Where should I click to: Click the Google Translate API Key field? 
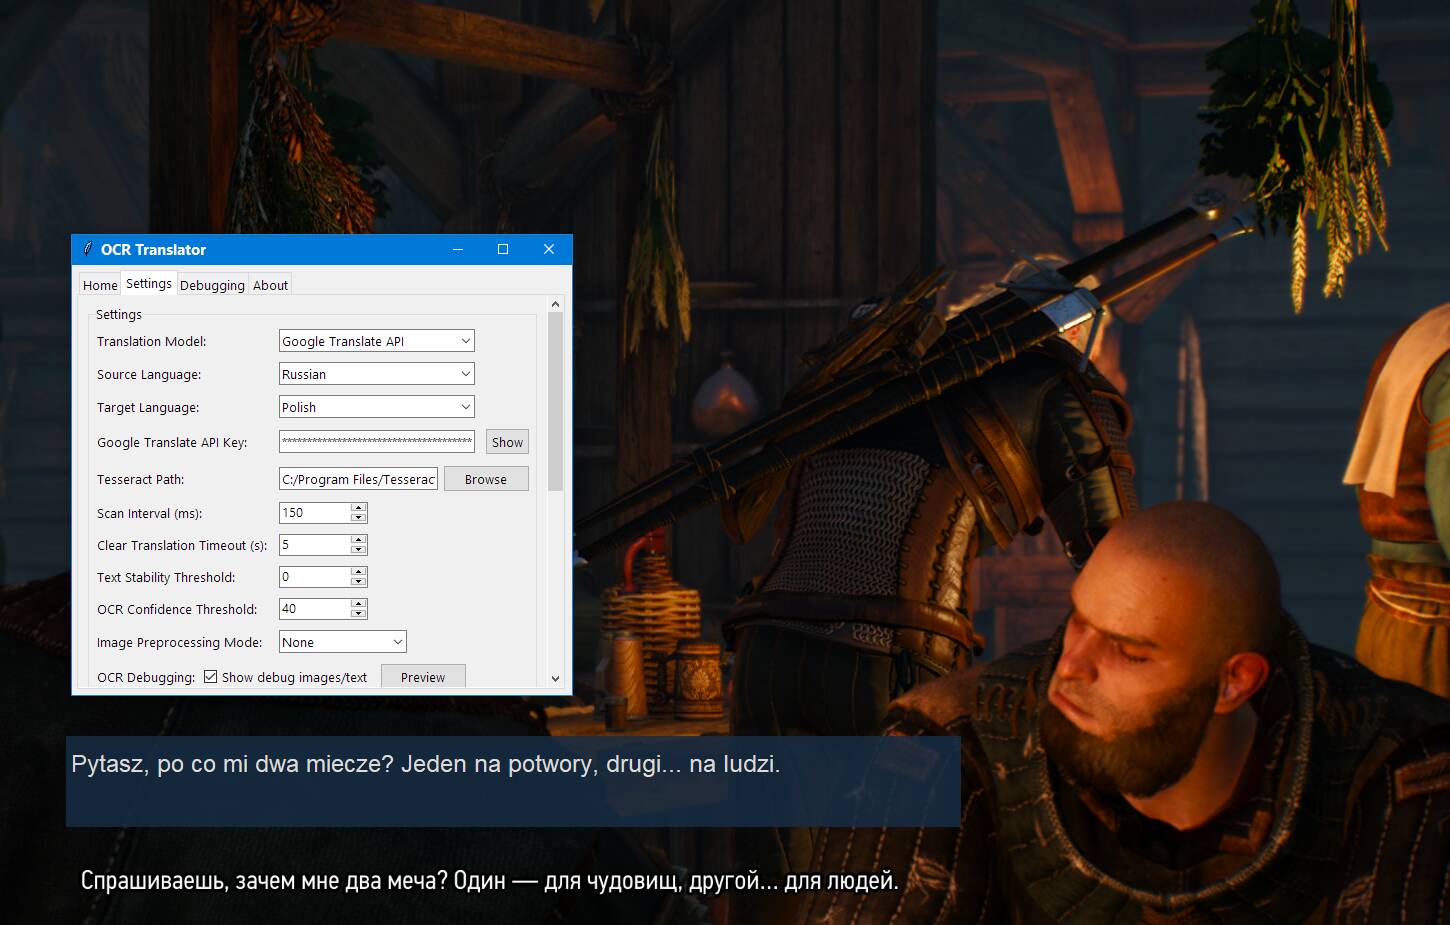tap(377, 442)
